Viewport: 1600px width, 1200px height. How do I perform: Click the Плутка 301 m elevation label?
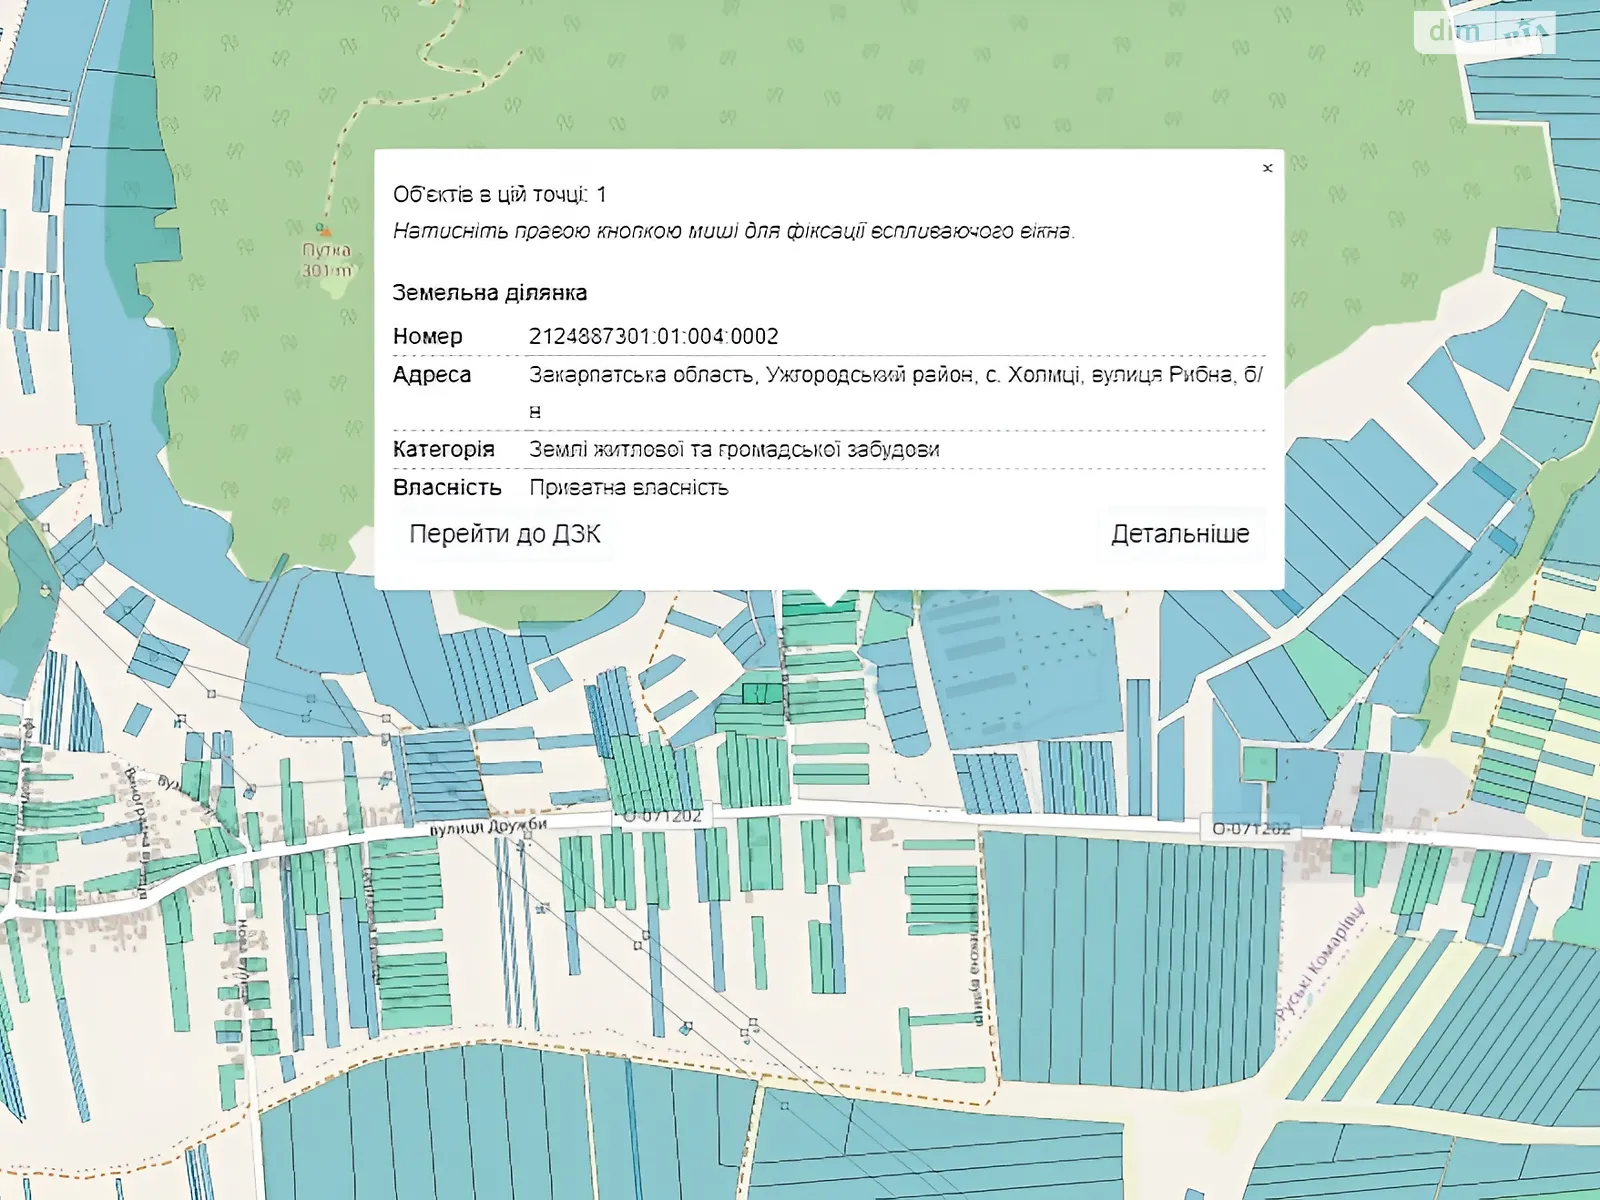pos(327,261)
